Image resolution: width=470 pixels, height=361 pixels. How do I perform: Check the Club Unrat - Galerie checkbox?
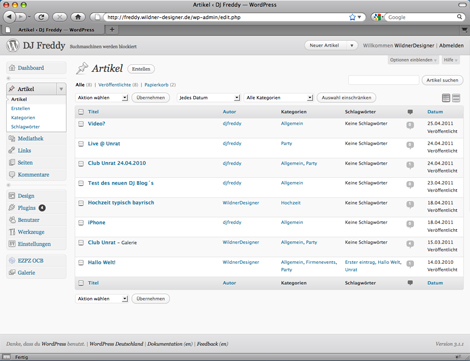(x=81, y=243)
